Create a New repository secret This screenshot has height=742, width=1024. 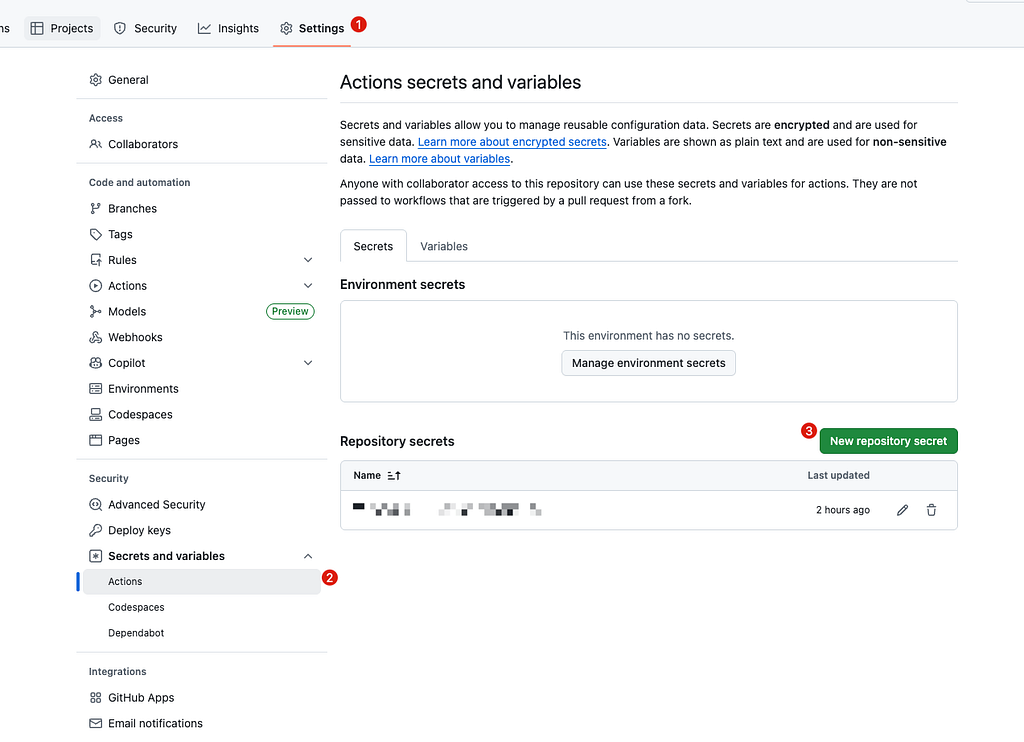coord(889,441)
